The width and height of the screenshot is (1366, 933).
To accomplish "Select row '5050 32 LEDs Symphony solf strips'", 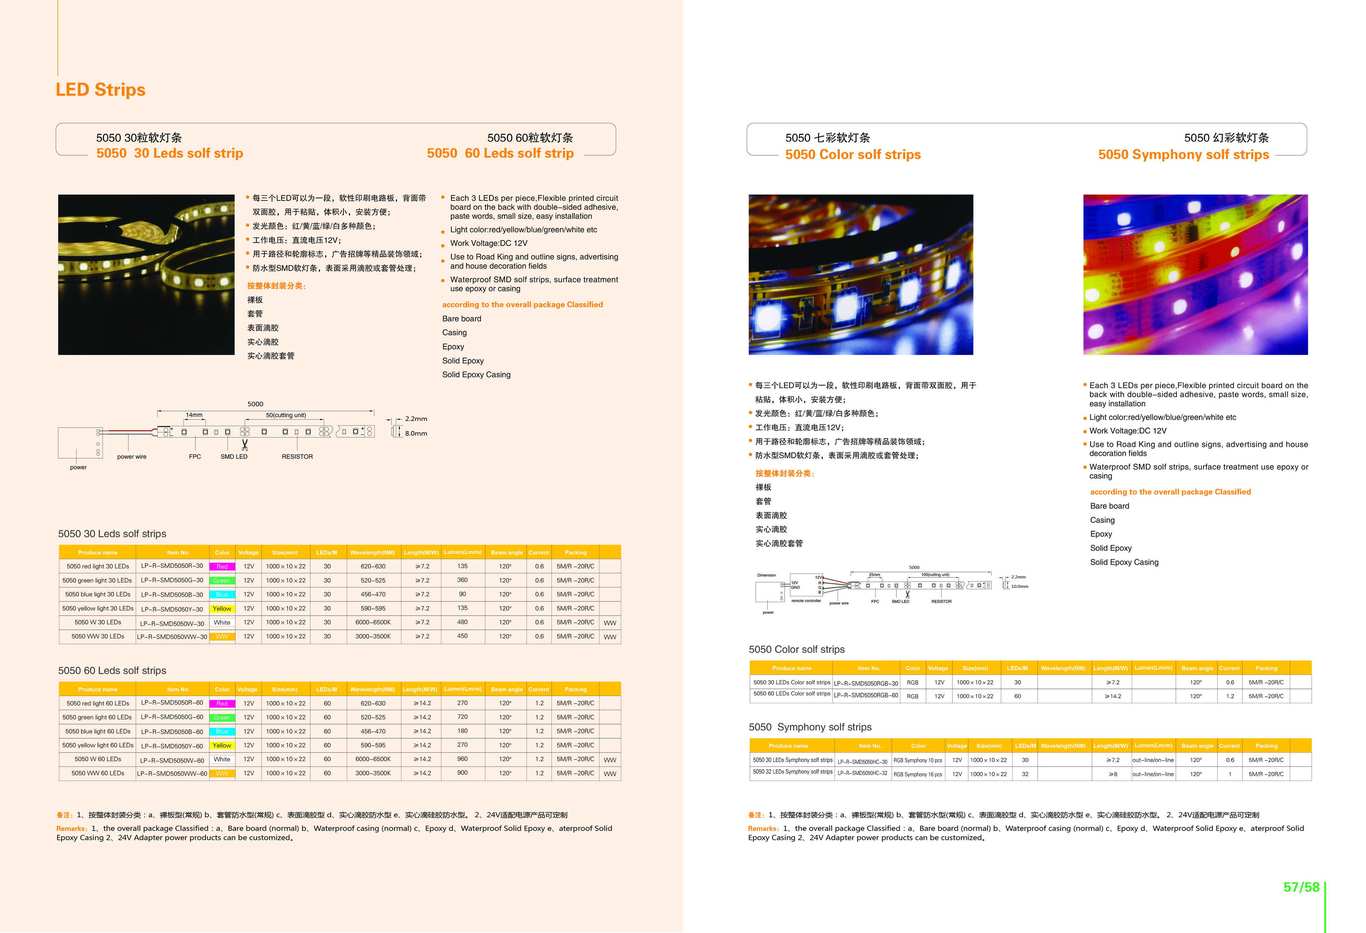I will [1030, 773].
